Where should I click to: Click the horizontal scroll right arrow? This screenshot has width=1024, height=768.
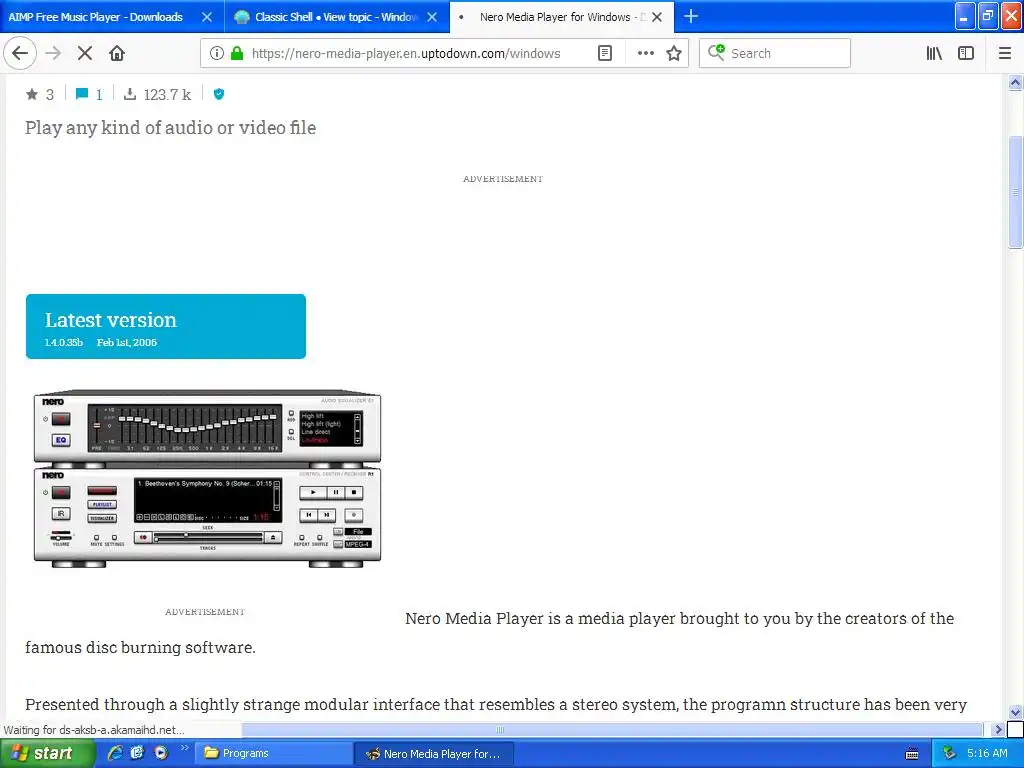(998, 729)
